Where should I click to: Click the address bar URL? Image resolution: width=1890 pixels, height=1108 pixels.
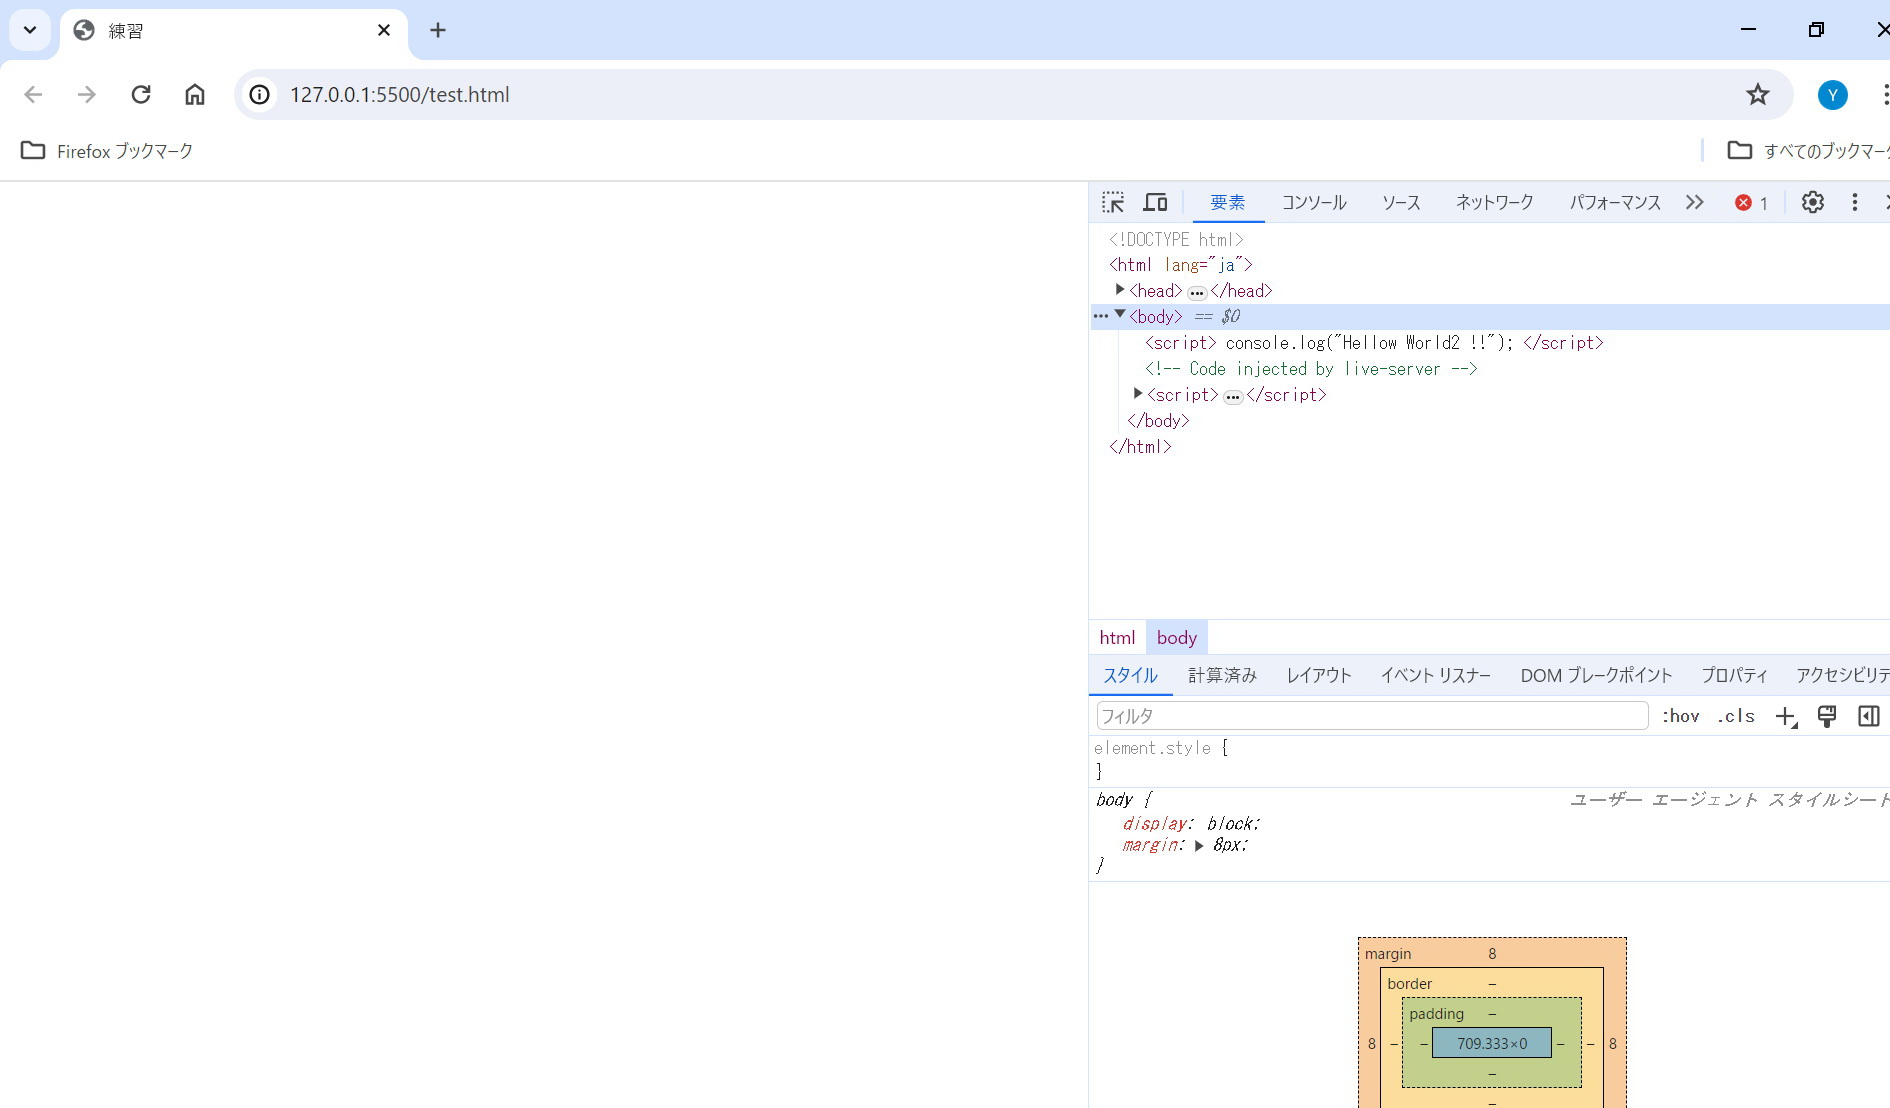pyautogui.click(x=400, y=95)
